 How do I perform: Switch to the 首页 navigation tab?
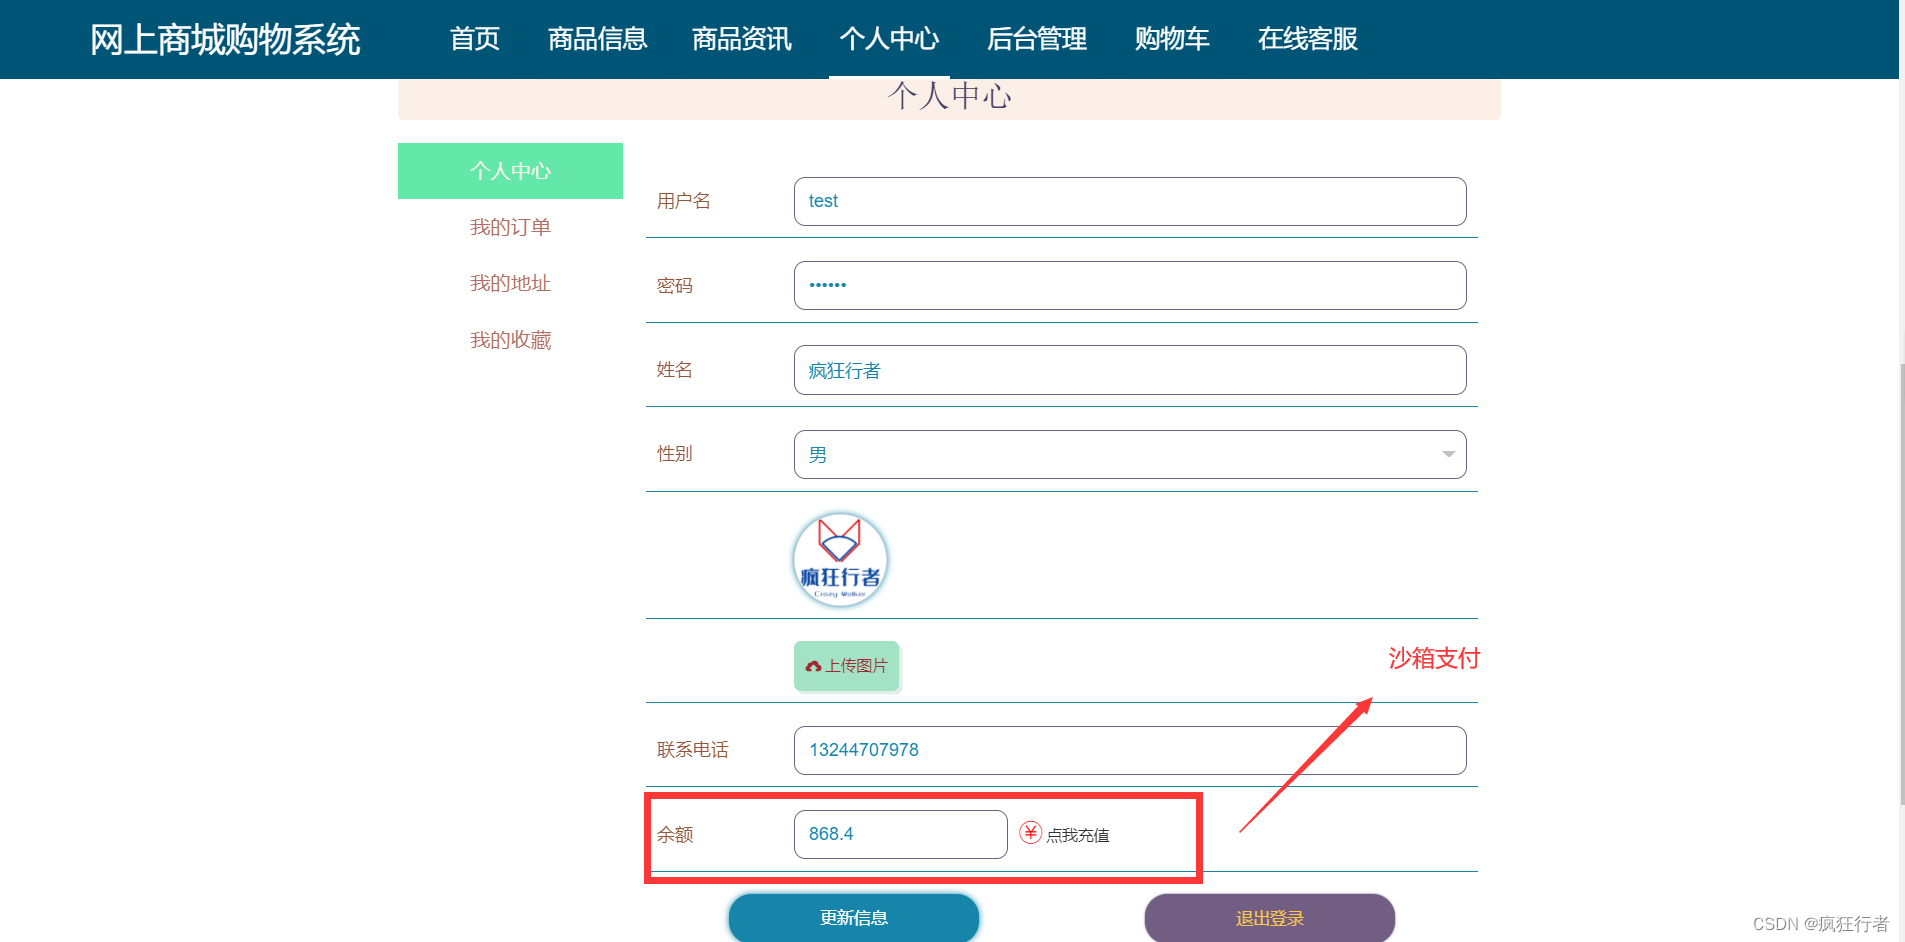pyautogui.click(x=474, y=39)
